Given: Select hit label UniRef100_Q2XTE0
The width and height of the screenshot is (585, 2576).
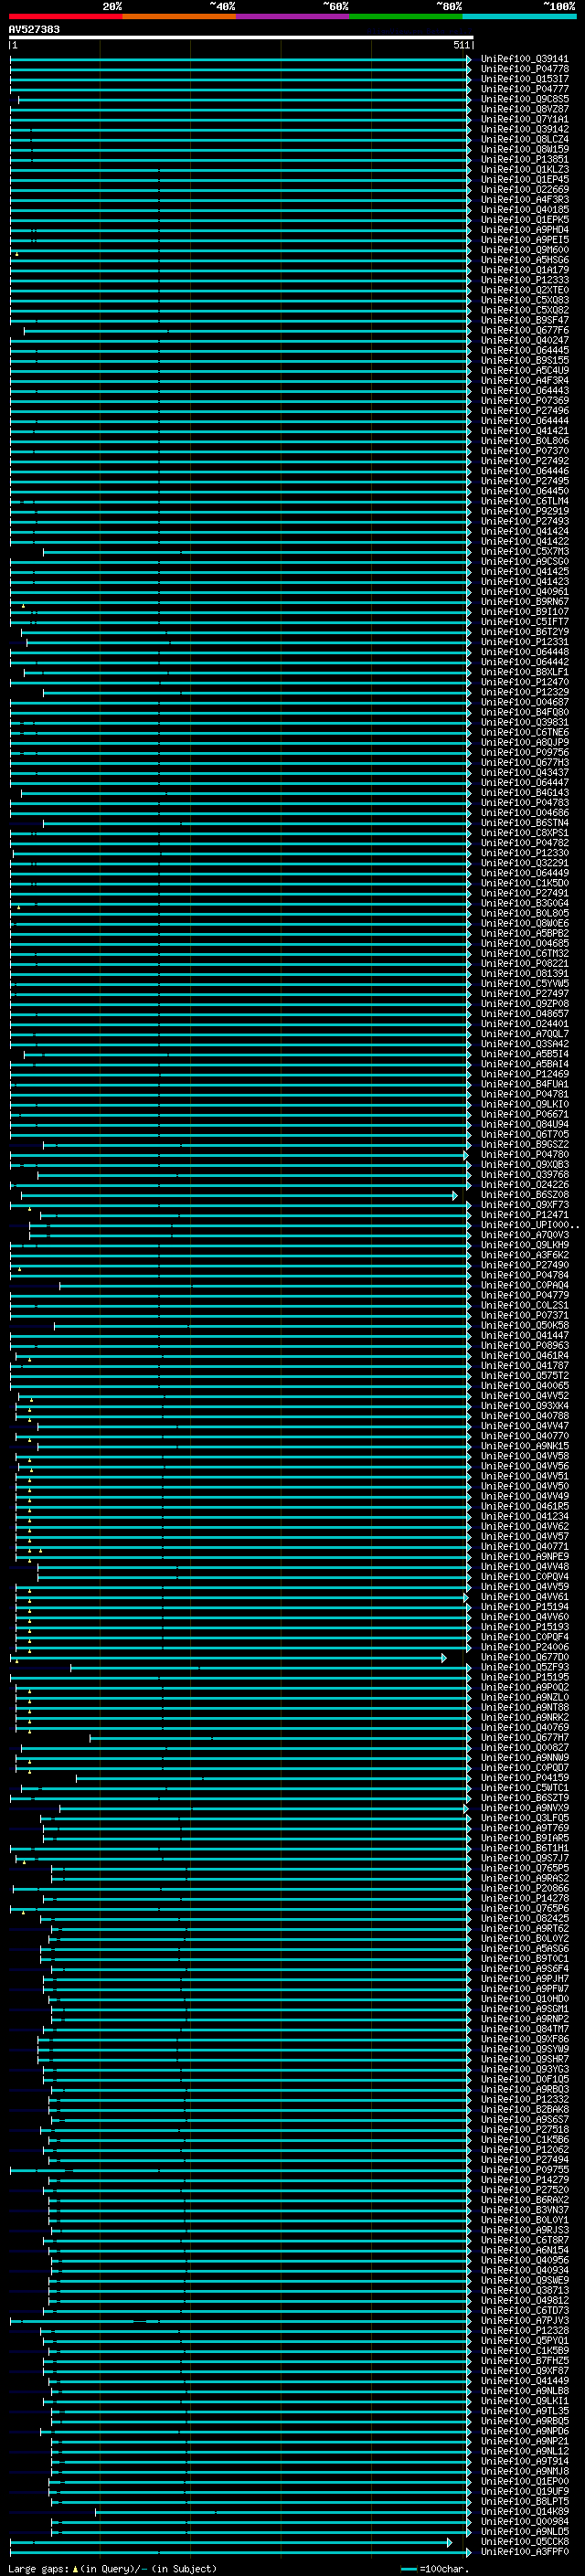Looking at the screenshot, I should (524, 290).
